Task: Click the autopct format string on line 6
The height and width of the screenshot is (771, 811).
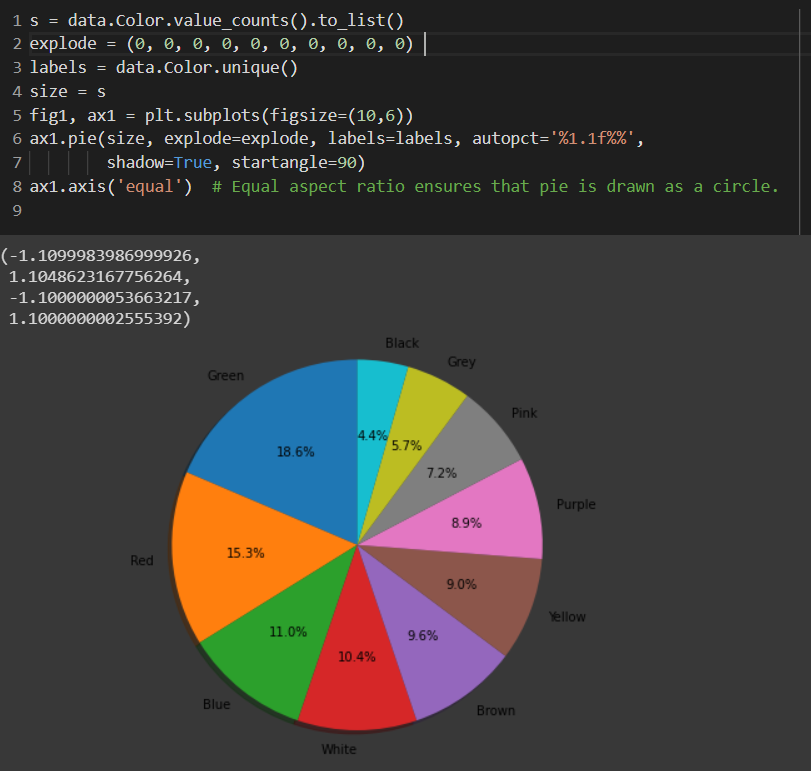Action: pyautogui.click(x=590, y=138)
